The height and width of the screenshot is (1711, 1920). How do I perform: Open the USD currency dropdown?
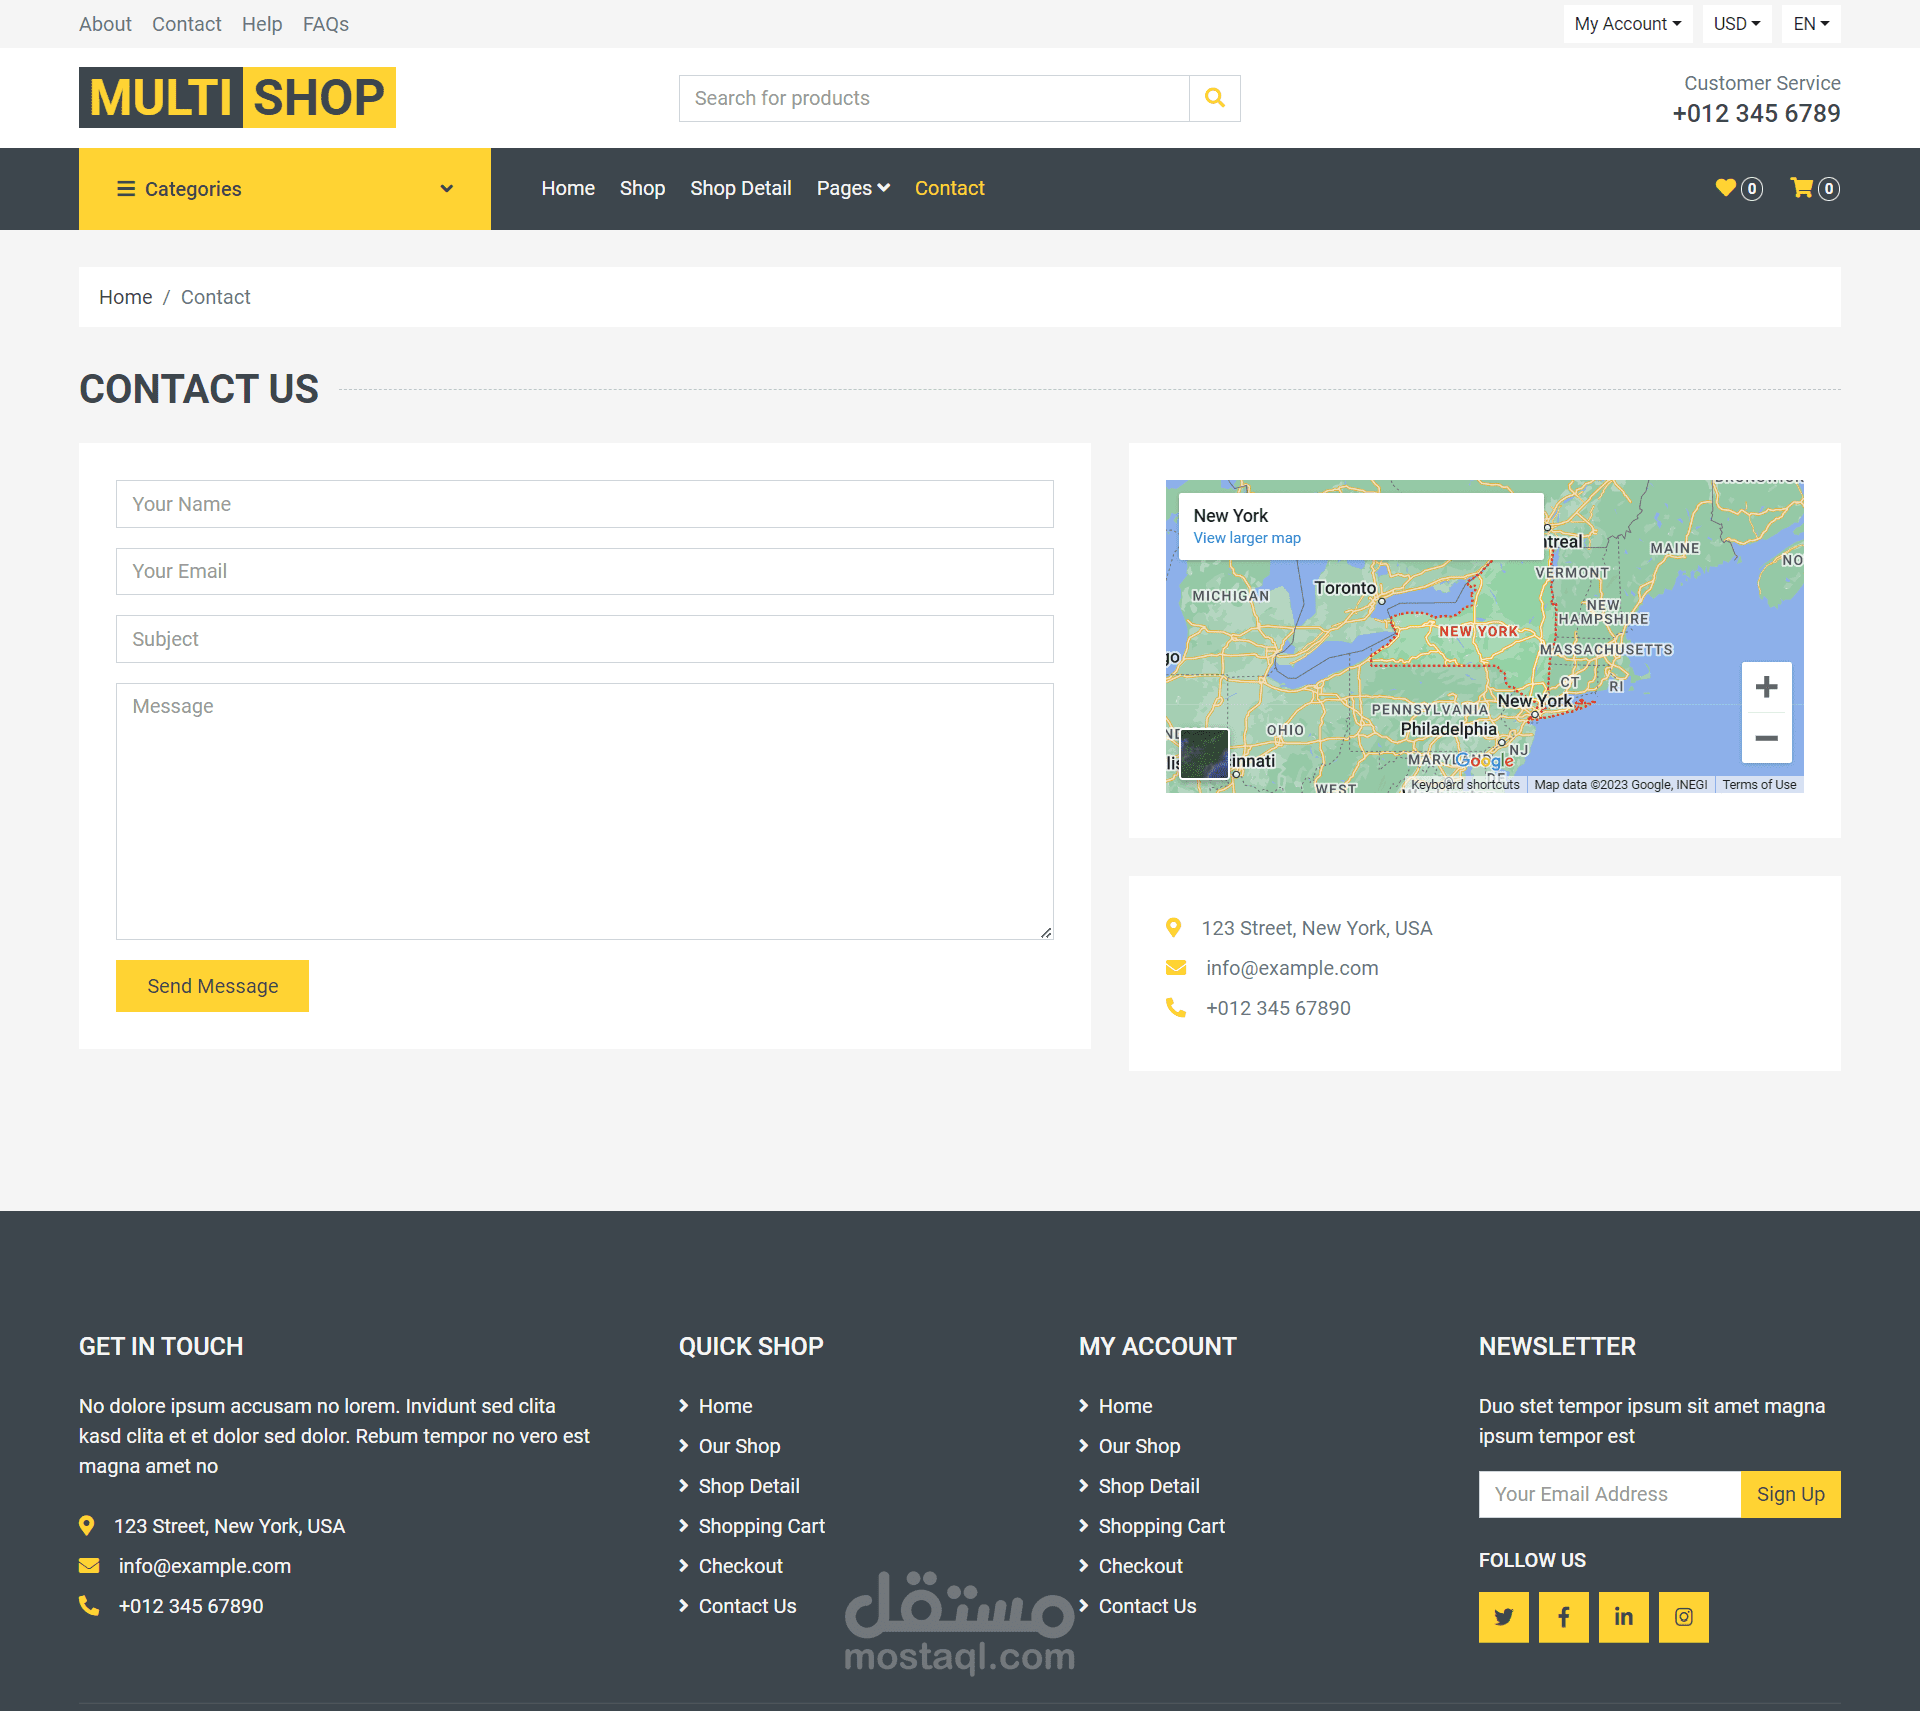[1736, 24]
